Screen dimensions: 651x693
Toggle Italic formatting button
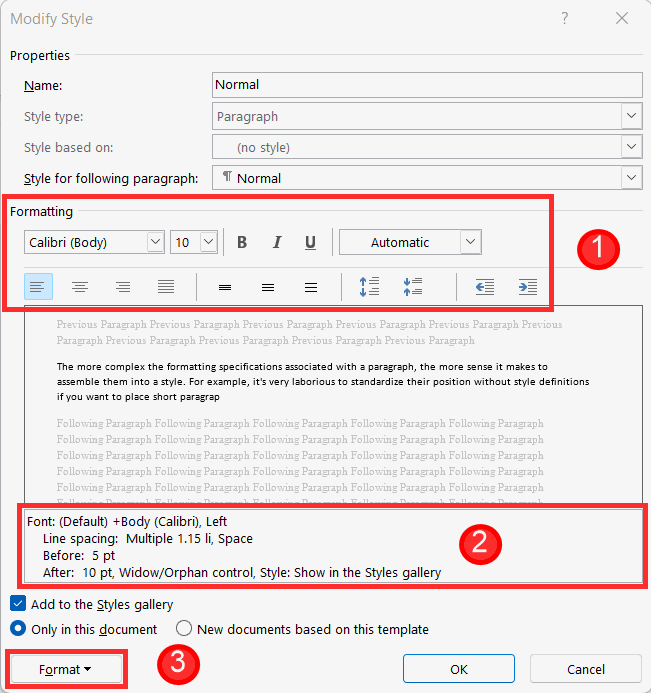point(277,242)
